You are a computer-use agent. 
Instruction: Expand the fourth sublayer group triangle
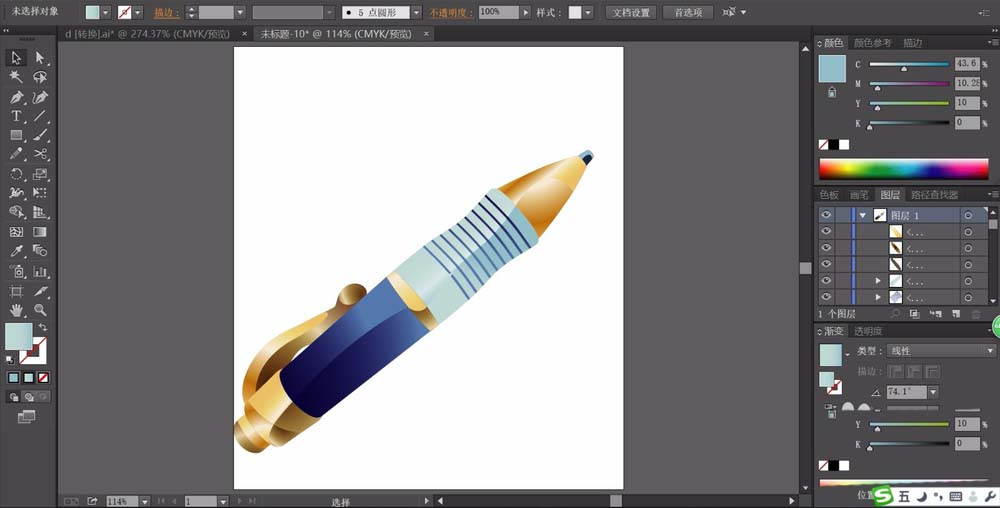pos(878,280)
